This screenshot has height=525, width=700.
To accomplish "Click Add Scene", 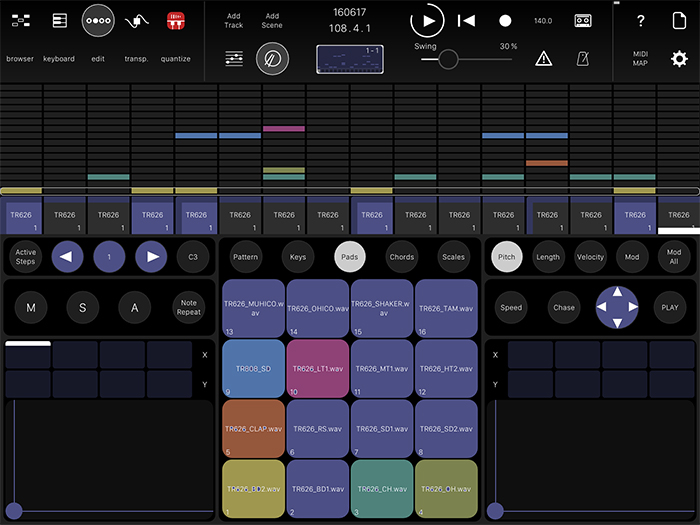I will click(272, 21).
